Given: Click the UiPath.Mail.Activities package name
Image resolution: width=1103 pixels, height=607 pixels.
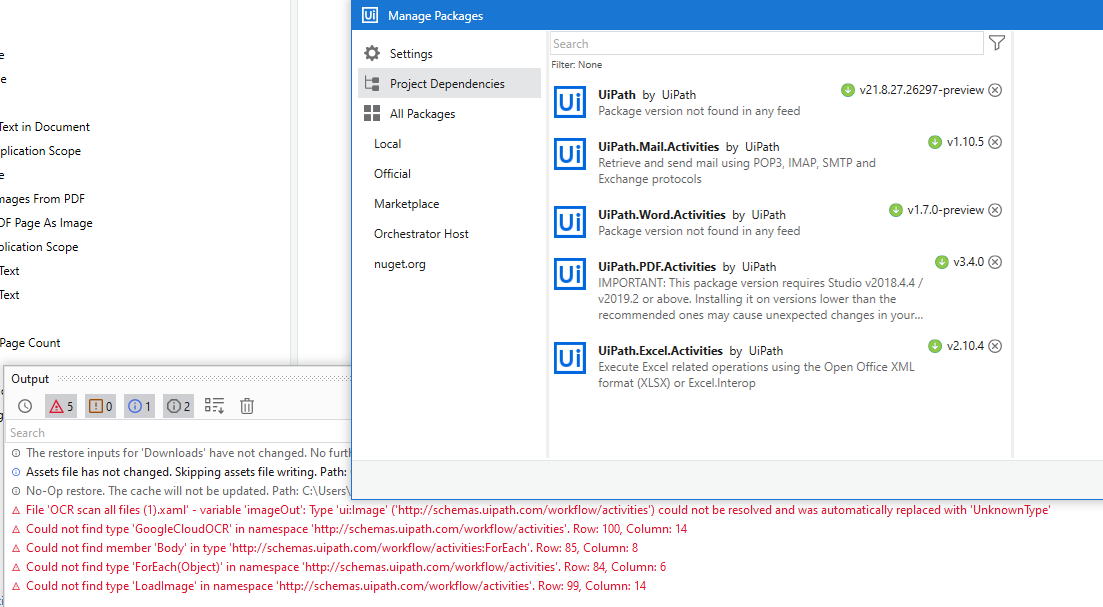Looking at the screenshot, I should pos(658,146).
